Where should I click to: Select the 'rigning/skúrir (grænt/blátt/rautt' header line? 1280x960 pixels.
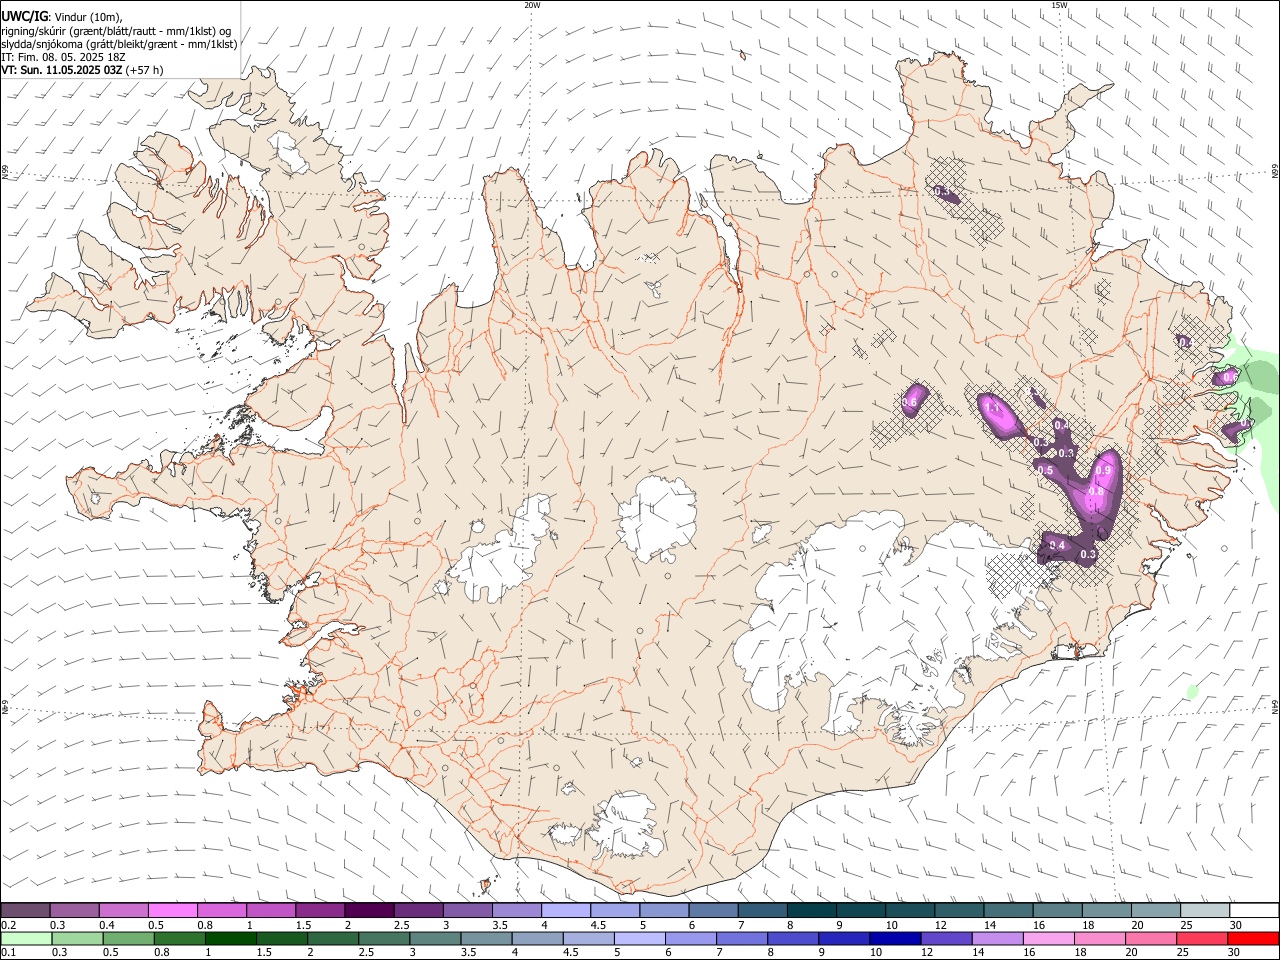click(x=116, y=31)
